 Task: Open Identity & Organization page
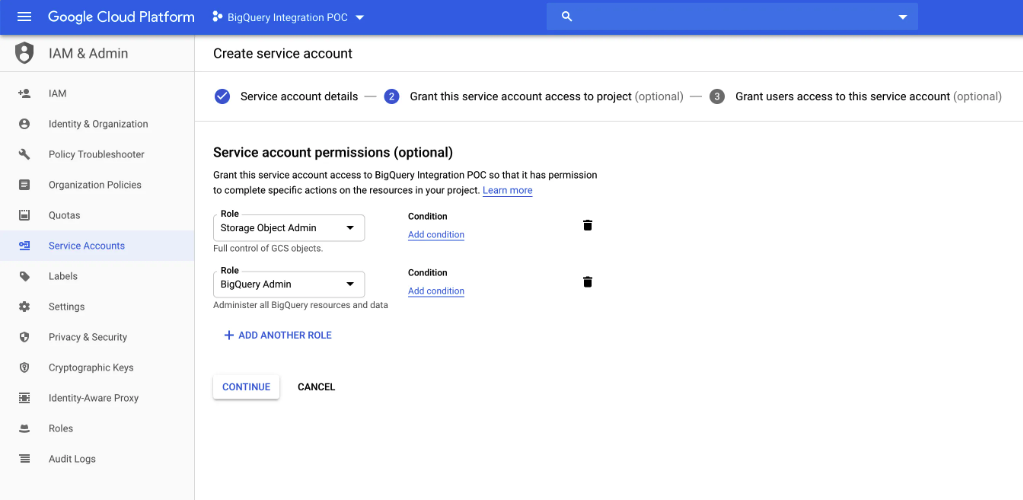pos(97,124)
